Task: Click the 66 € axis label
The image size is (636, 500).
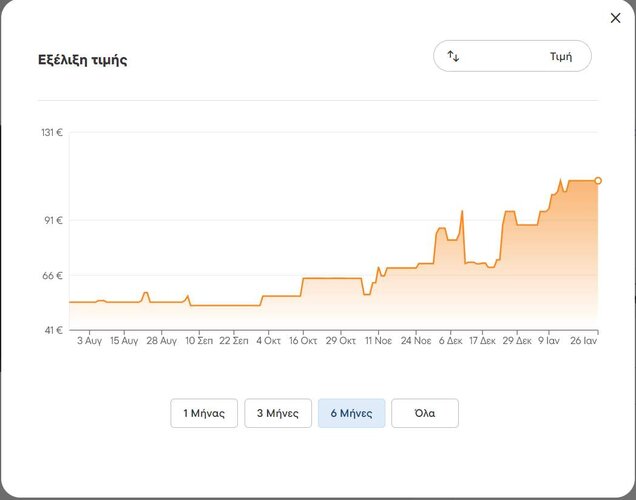Action: (52, 275)
